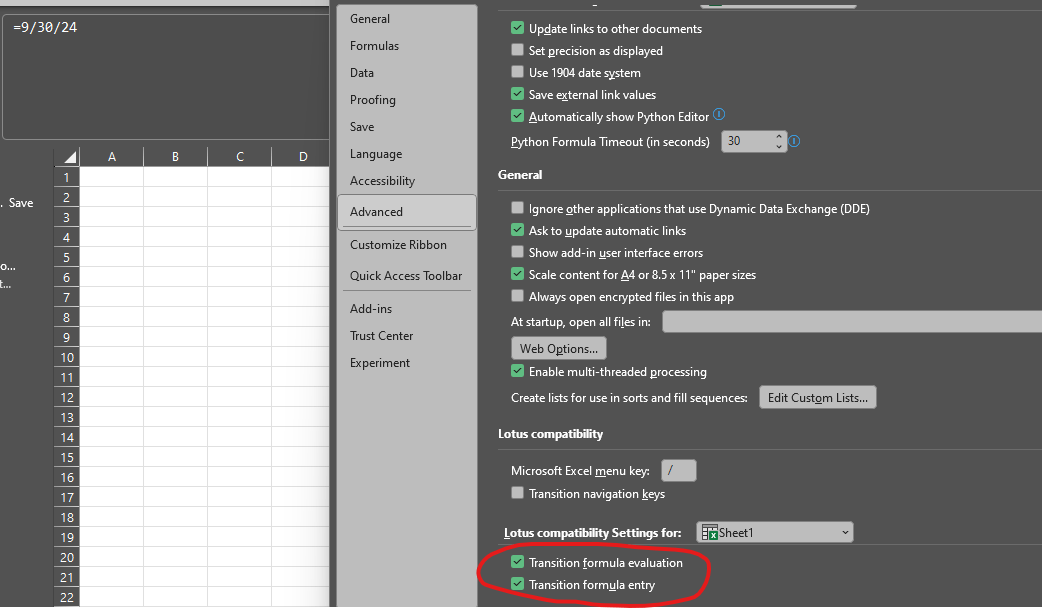Enable Ignore other applications that use DDE
This screenshot has width=1042, height=610.
click(x=517, y=208)
